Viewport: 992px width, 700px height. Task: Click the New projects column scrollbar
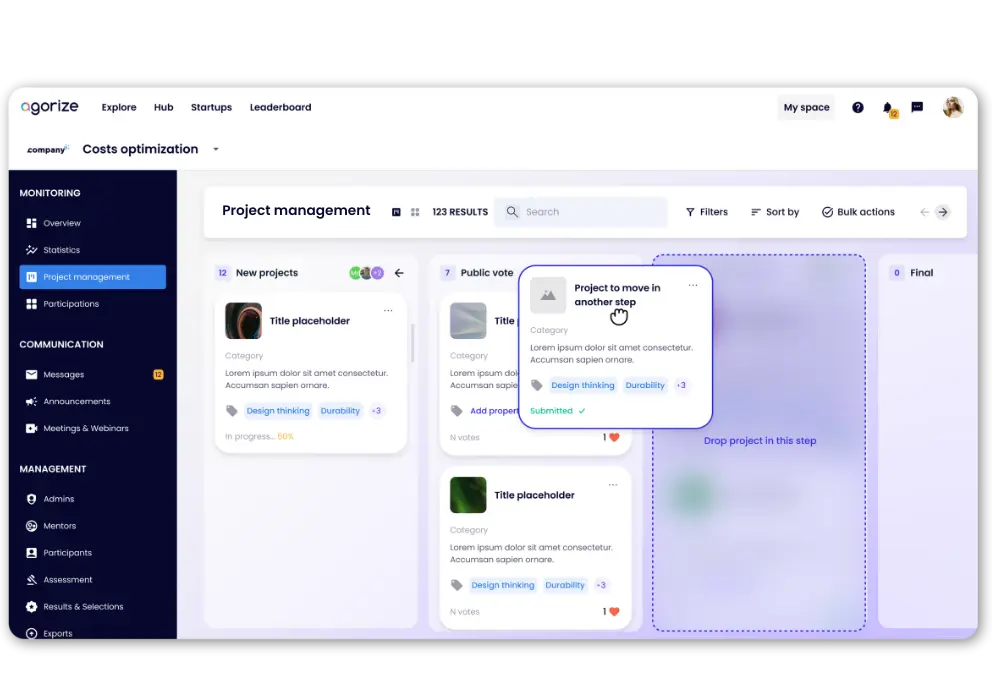point(412,343)
